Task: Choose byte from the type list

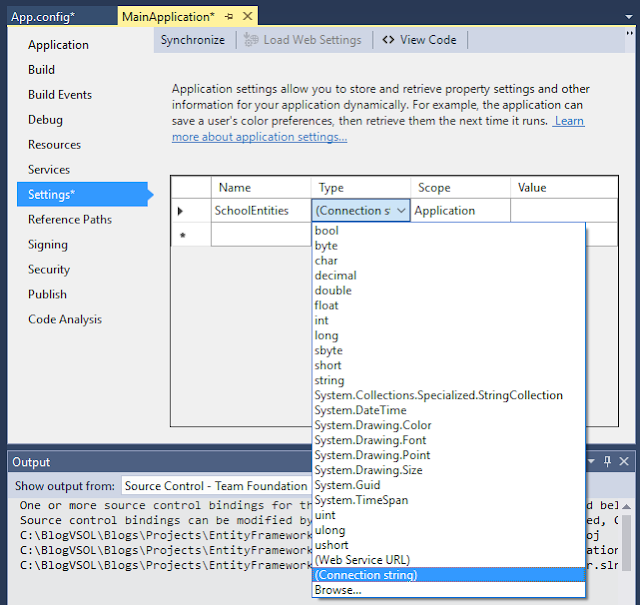Action: coord(449,246)
